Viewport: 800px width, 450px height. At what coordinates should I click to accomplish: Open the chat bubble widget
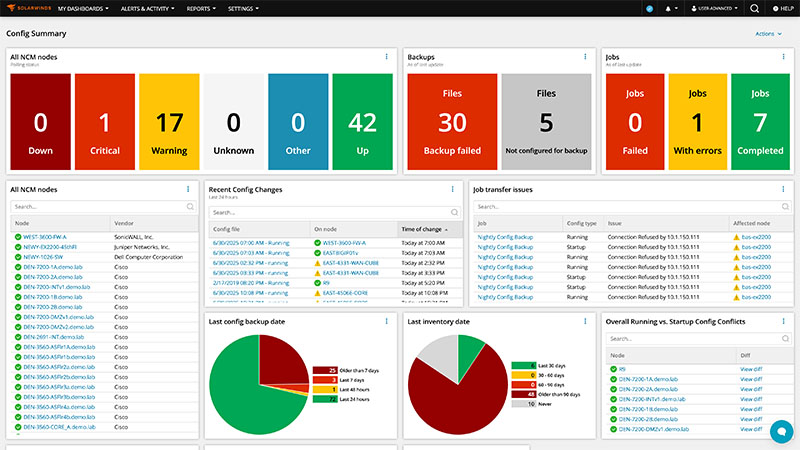pyautogui.click(x=781, y=432)
